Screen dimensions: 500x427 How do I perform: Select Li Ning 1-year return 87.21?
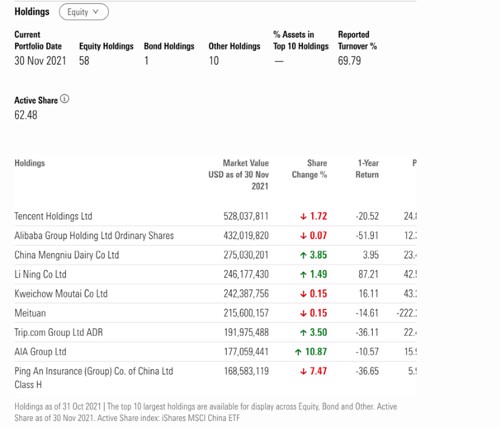coord(368,274)
